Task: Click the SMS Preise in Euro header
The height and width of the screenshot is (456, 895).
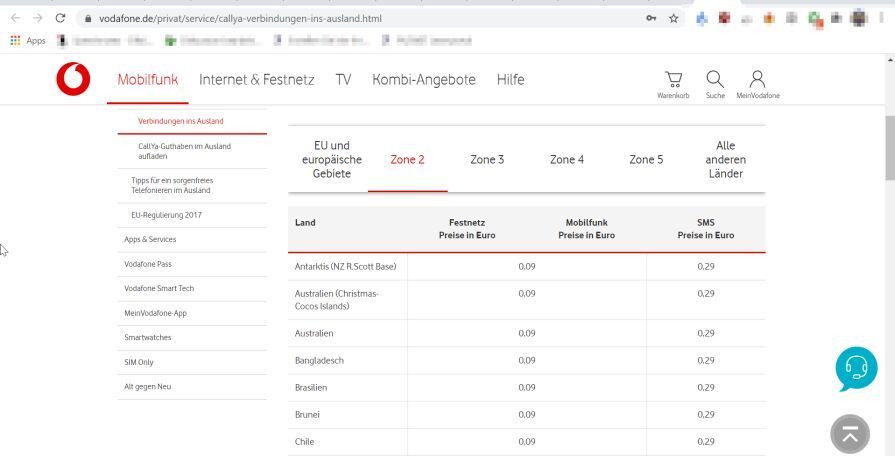Action: tap(705, 229)
